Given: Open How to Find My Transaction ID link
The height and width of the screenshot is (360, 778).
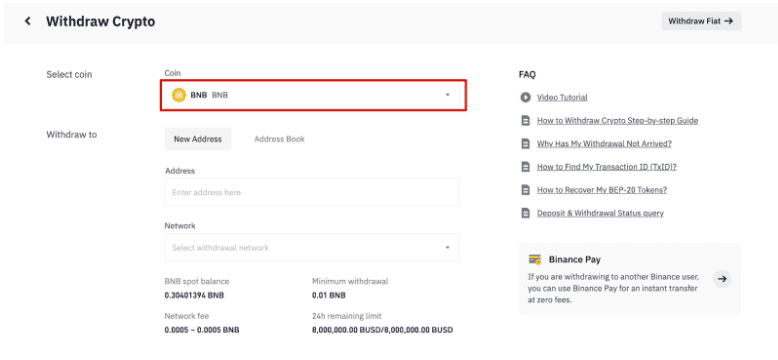Looking at the screenshot, I should [607, 167].
